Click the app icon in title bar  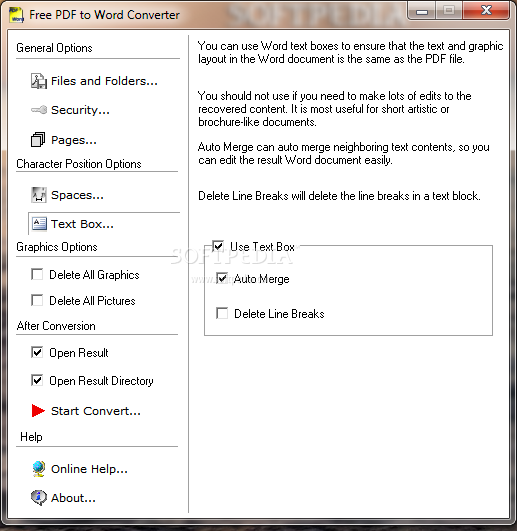tap(16, 15)
